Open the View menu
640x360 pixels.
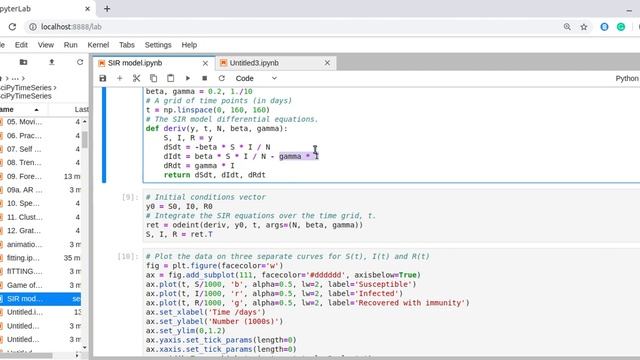[46, 45]
